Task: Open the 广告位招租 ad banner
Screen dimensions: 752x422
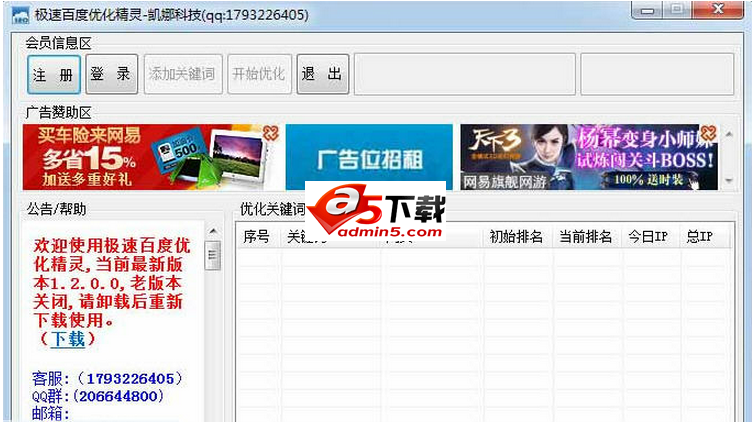Action: (369, 157)
